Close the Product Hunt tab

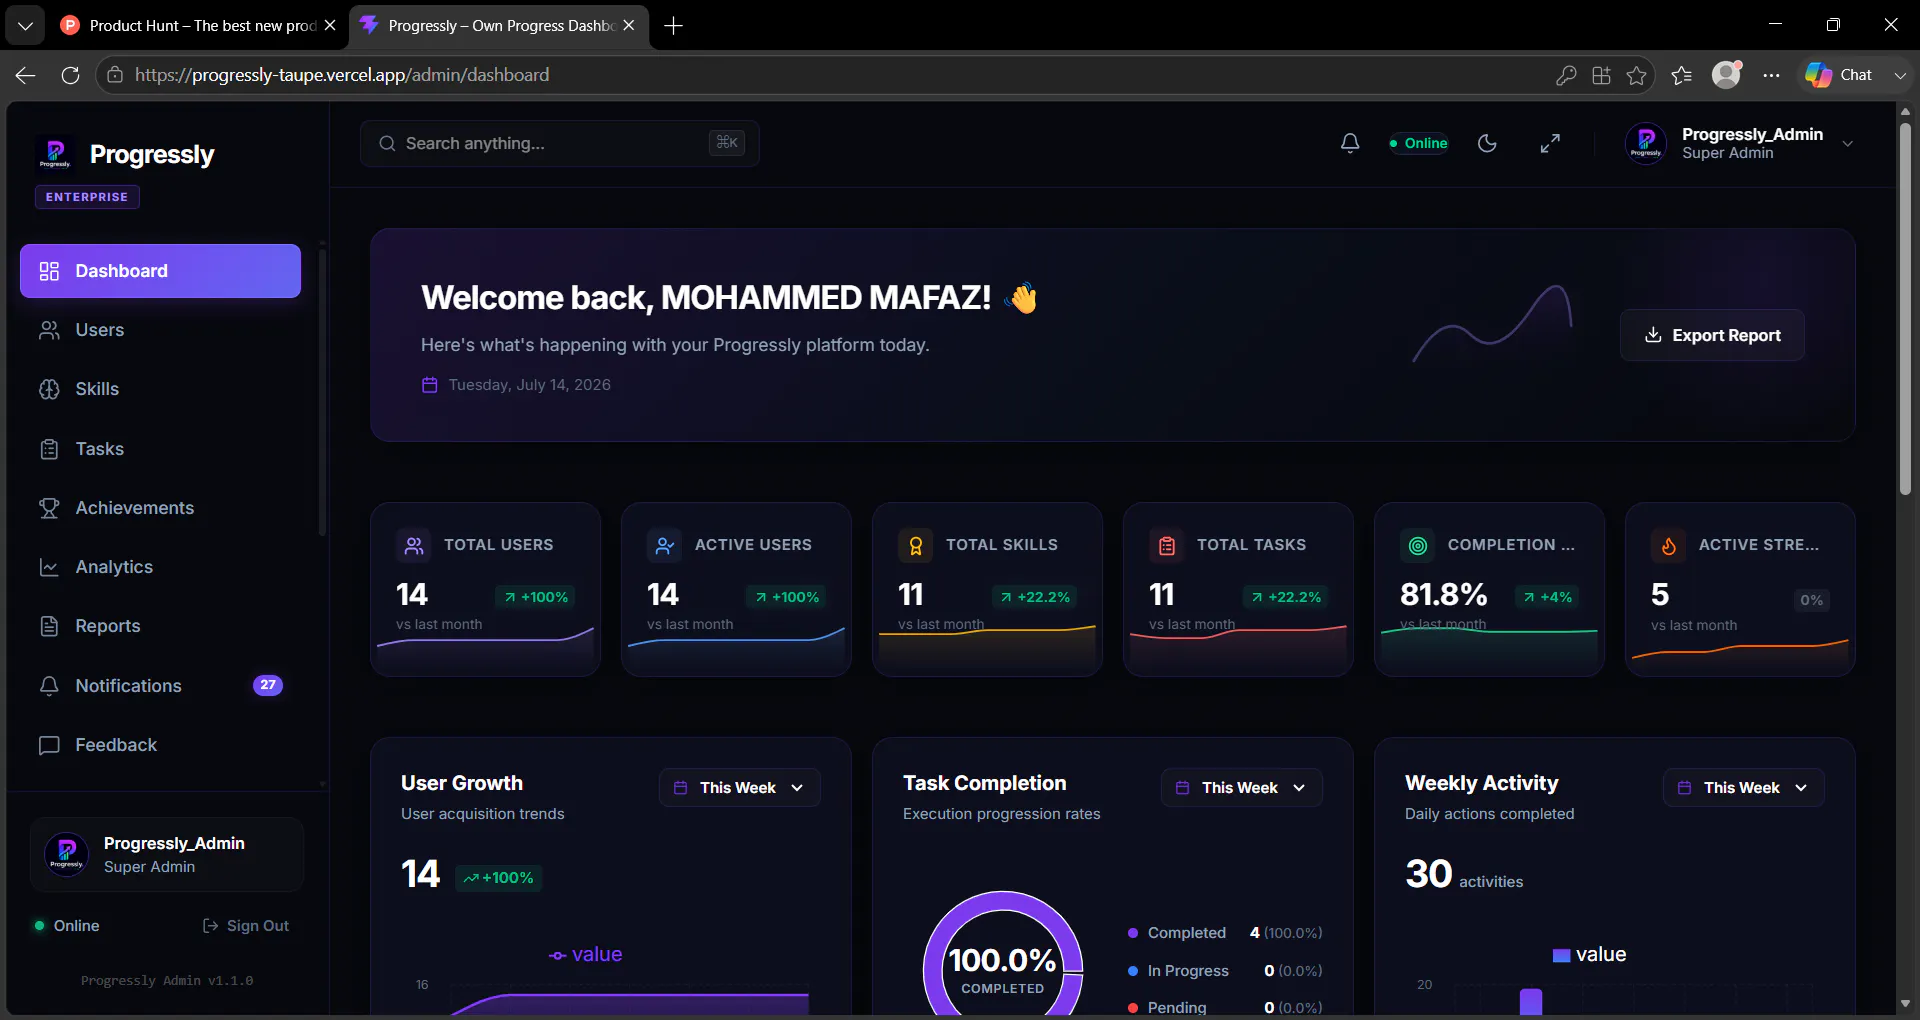[x=330, y=26]
